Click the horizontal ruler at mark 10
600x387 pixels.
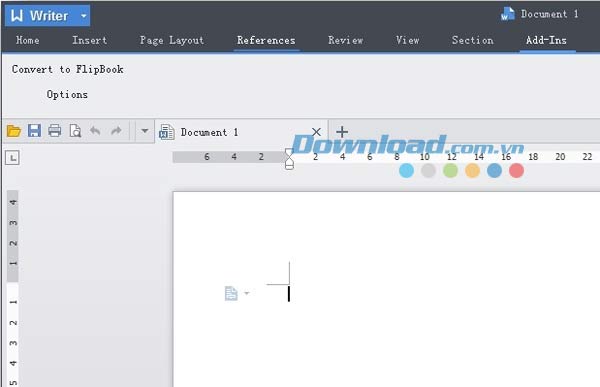tap(424, 157)
